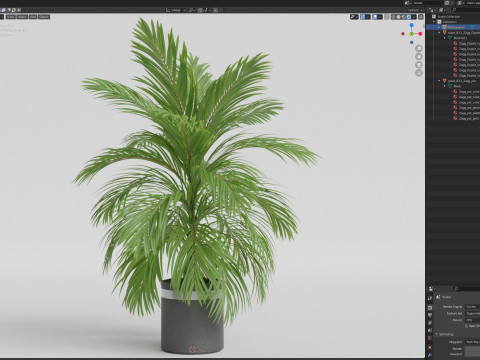The image size is (480, 360).
Task: Open the World properties tab
Action: coord(430,338)
